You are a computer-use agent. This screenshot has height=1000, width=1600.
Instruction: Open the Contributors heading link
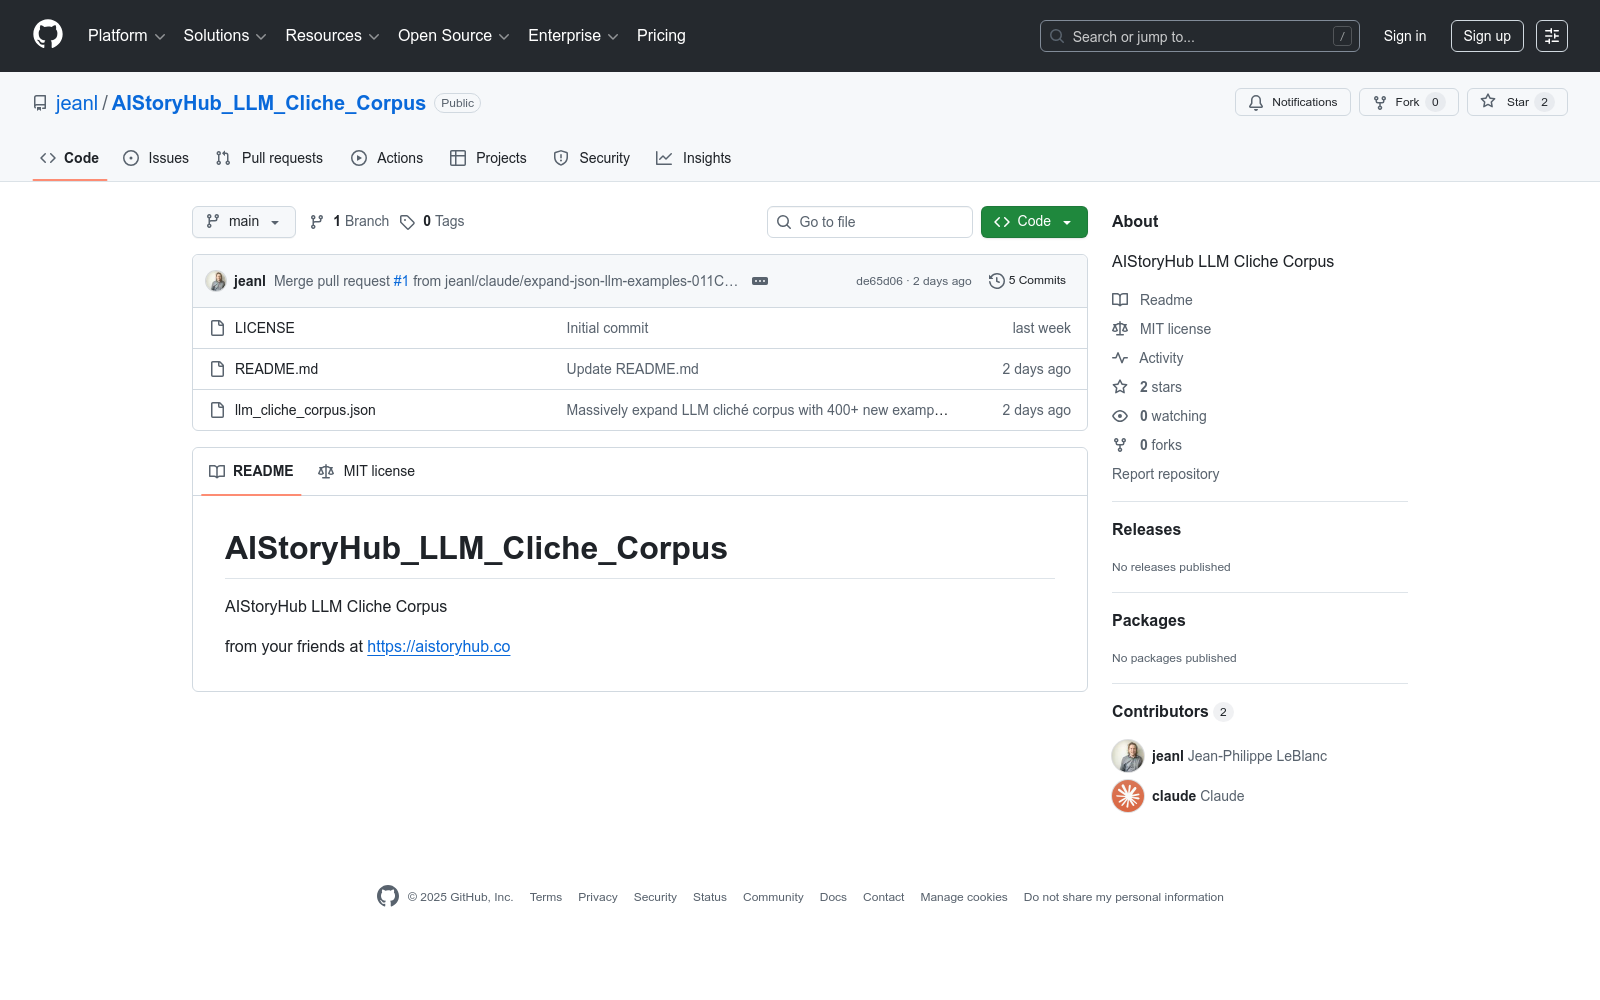coord(1172,711)
